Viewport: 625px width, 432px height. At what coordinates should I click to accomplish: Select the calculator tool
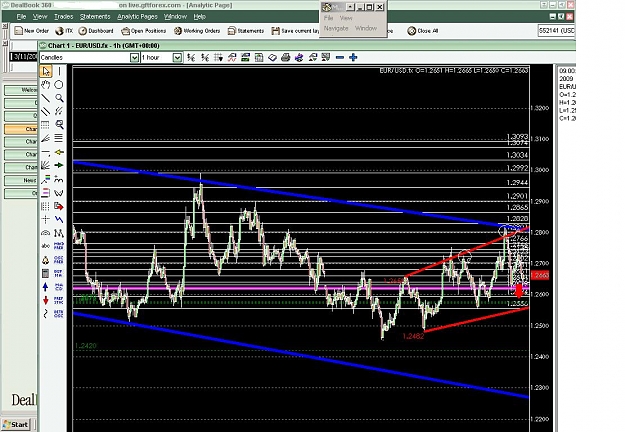(x=46, y=273)
